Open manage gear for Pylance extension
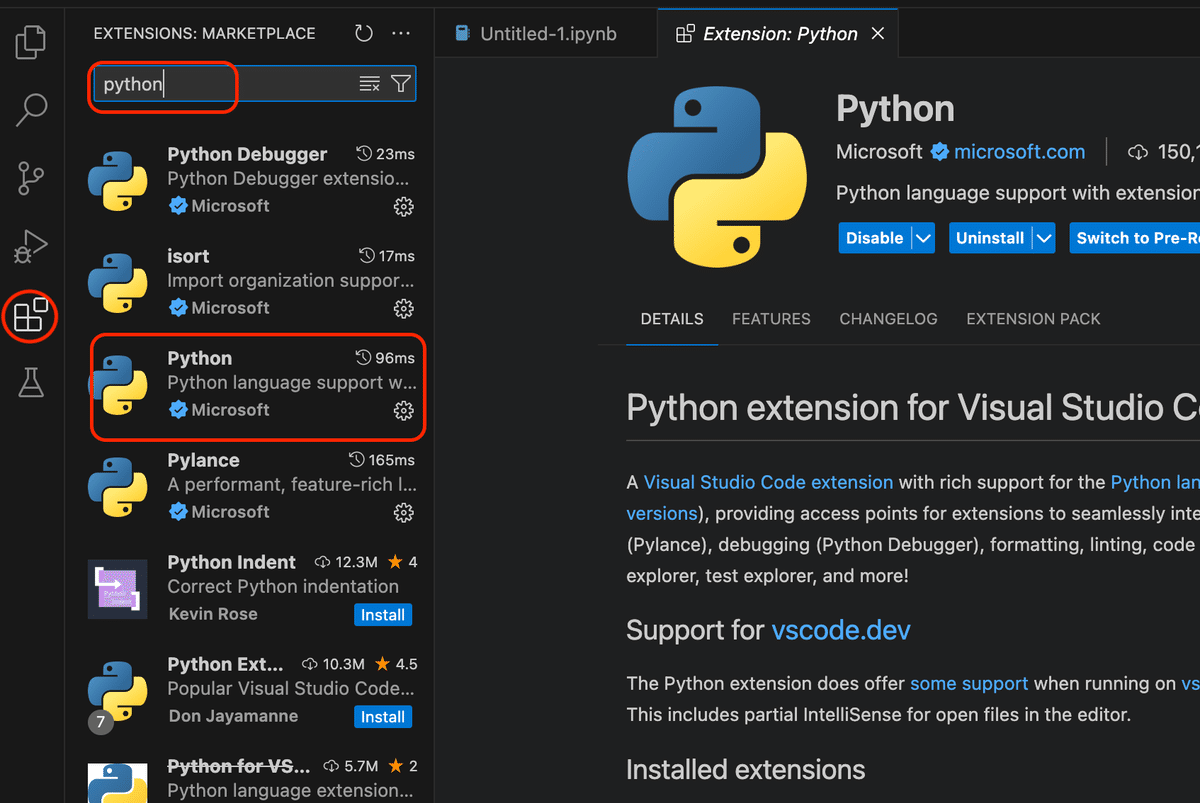 404,512
